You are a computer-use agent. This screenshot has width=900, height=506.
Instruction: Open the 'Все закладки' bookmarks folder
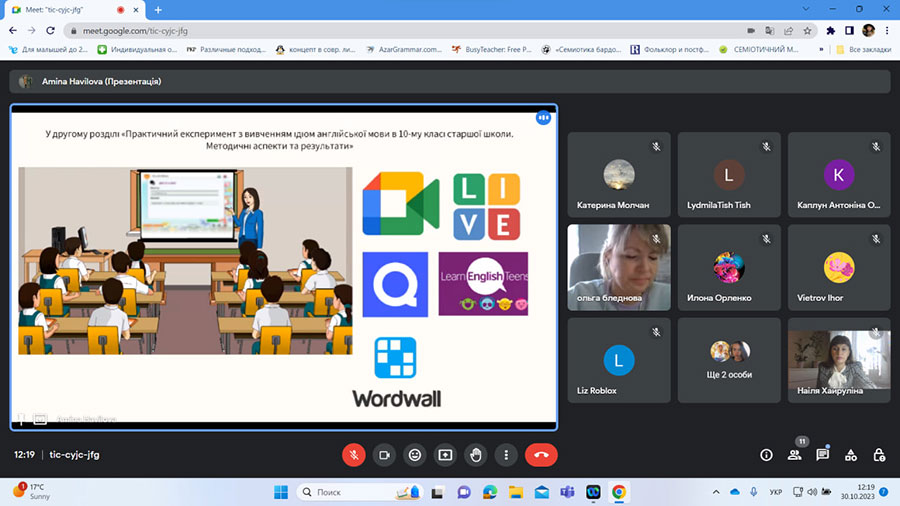point(866,49)
